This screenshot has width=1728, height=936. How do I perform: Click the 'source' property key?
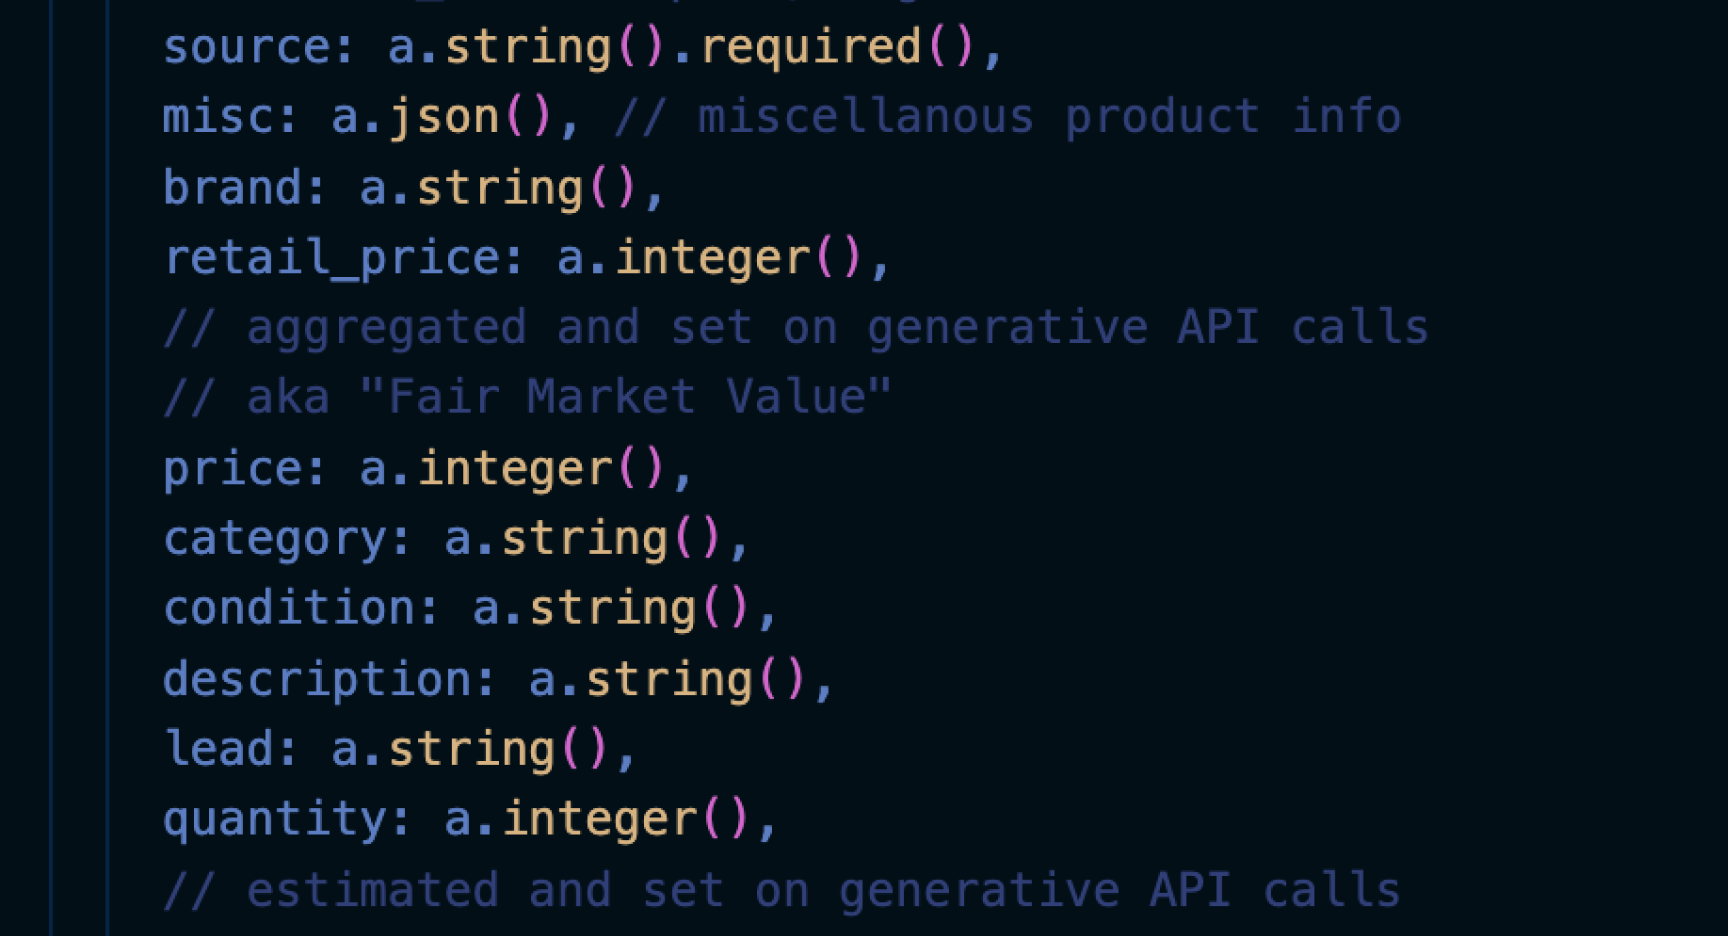click(247, 47)
